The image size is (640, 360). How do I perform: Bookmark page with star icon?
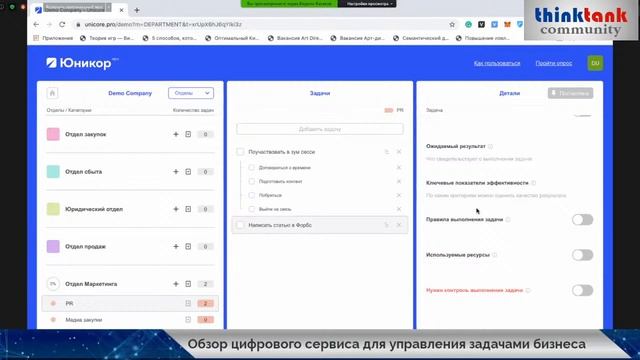click(x=452, y=24)
